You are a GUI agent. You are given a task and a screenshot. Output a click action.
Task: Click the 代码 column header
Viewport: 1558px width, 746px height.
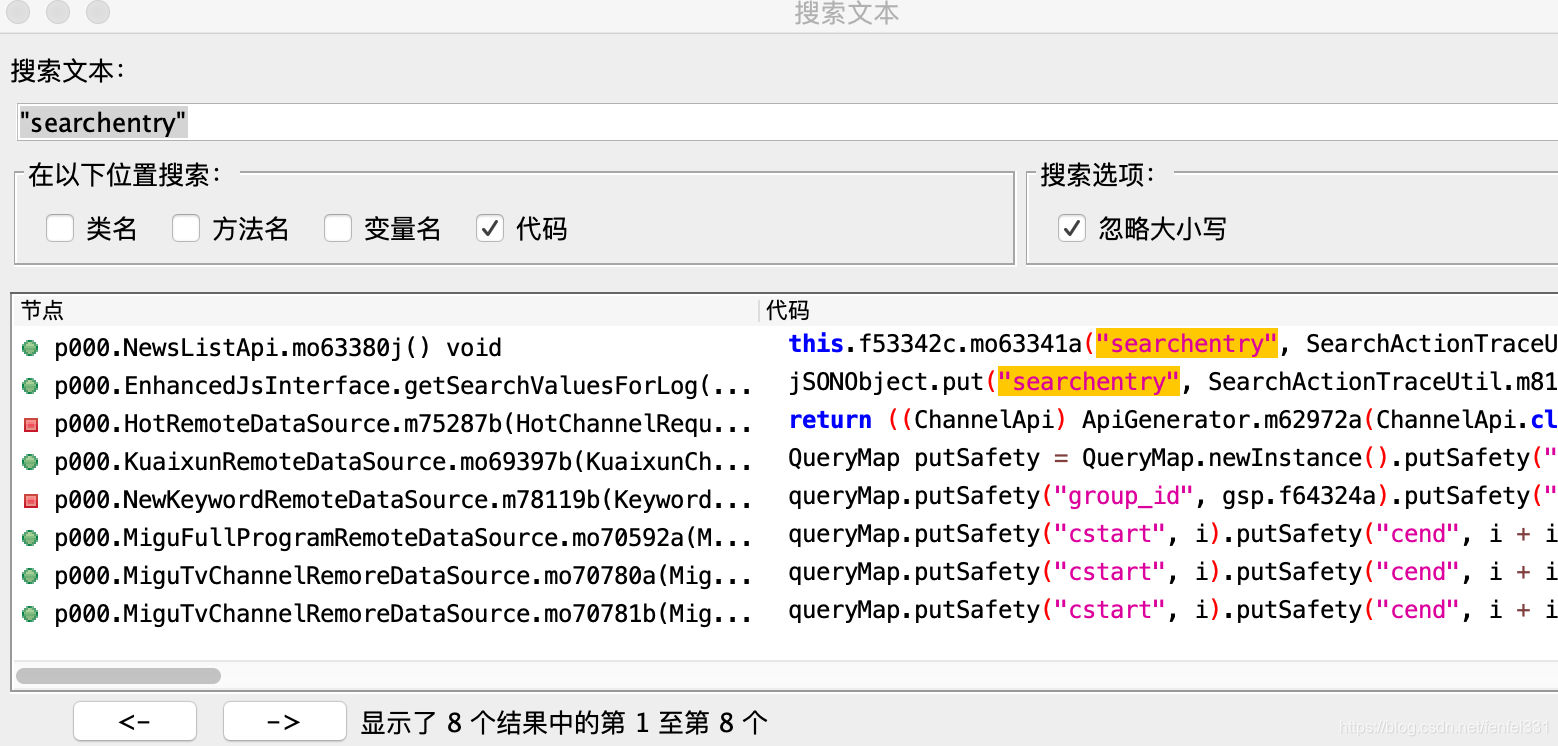point(1160,311)
